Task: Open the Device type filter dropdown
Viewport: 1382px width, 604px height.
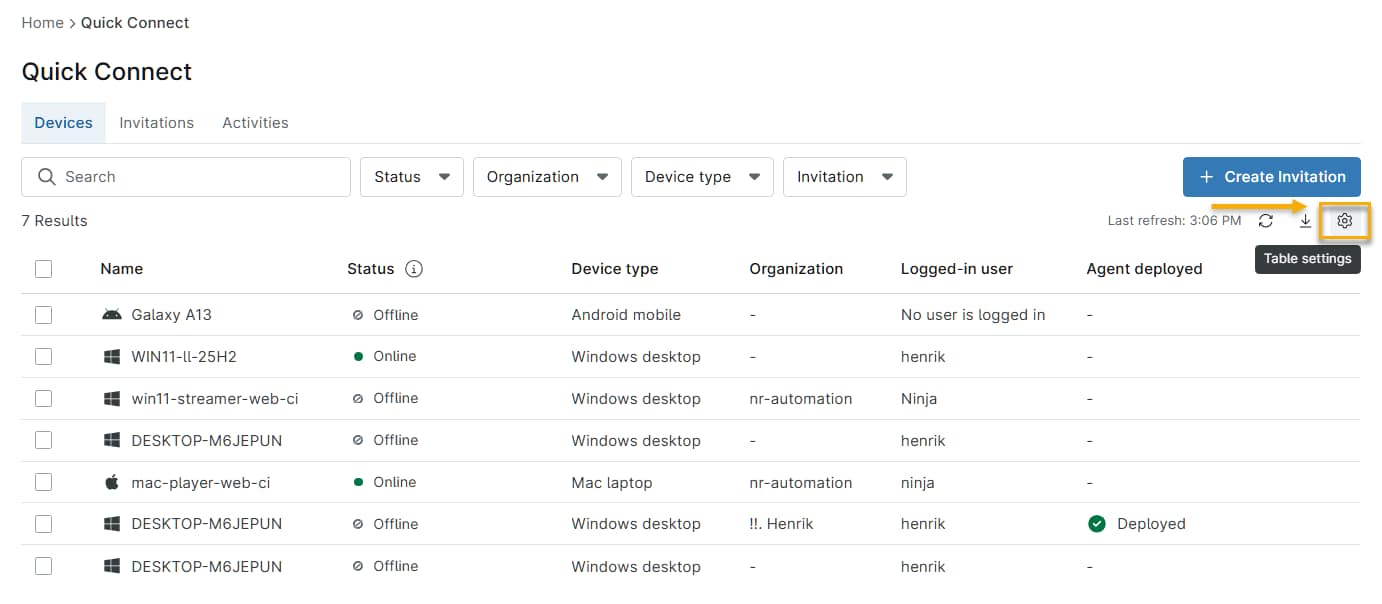Action: click(702, 177)
